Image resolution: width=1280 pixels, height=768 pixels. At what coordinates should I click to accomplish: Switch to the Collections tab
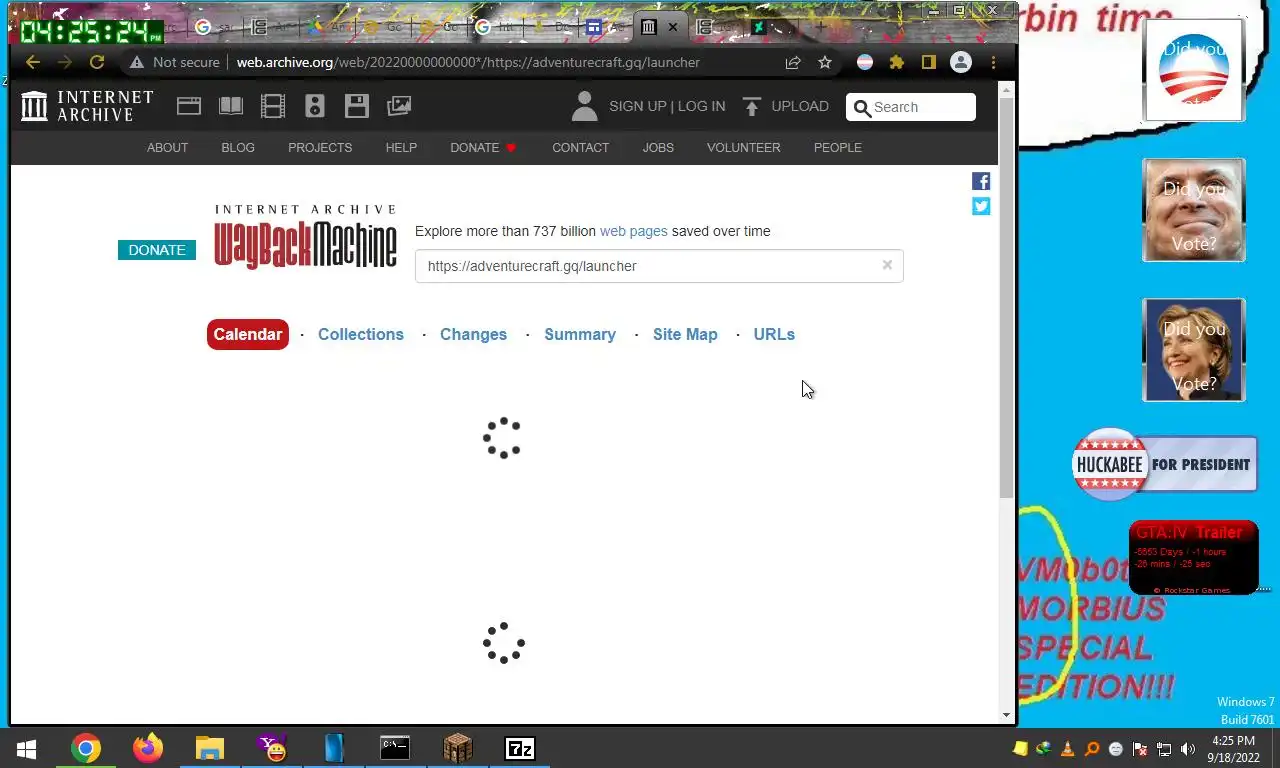pyautogui.click(x=361, y=334)
